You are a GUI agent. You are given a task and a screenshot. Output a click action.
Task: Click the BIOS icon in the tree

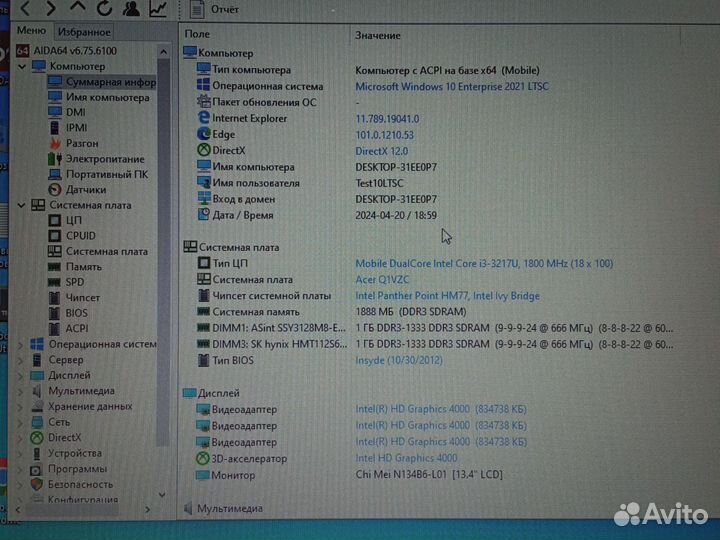click(55, 313)
